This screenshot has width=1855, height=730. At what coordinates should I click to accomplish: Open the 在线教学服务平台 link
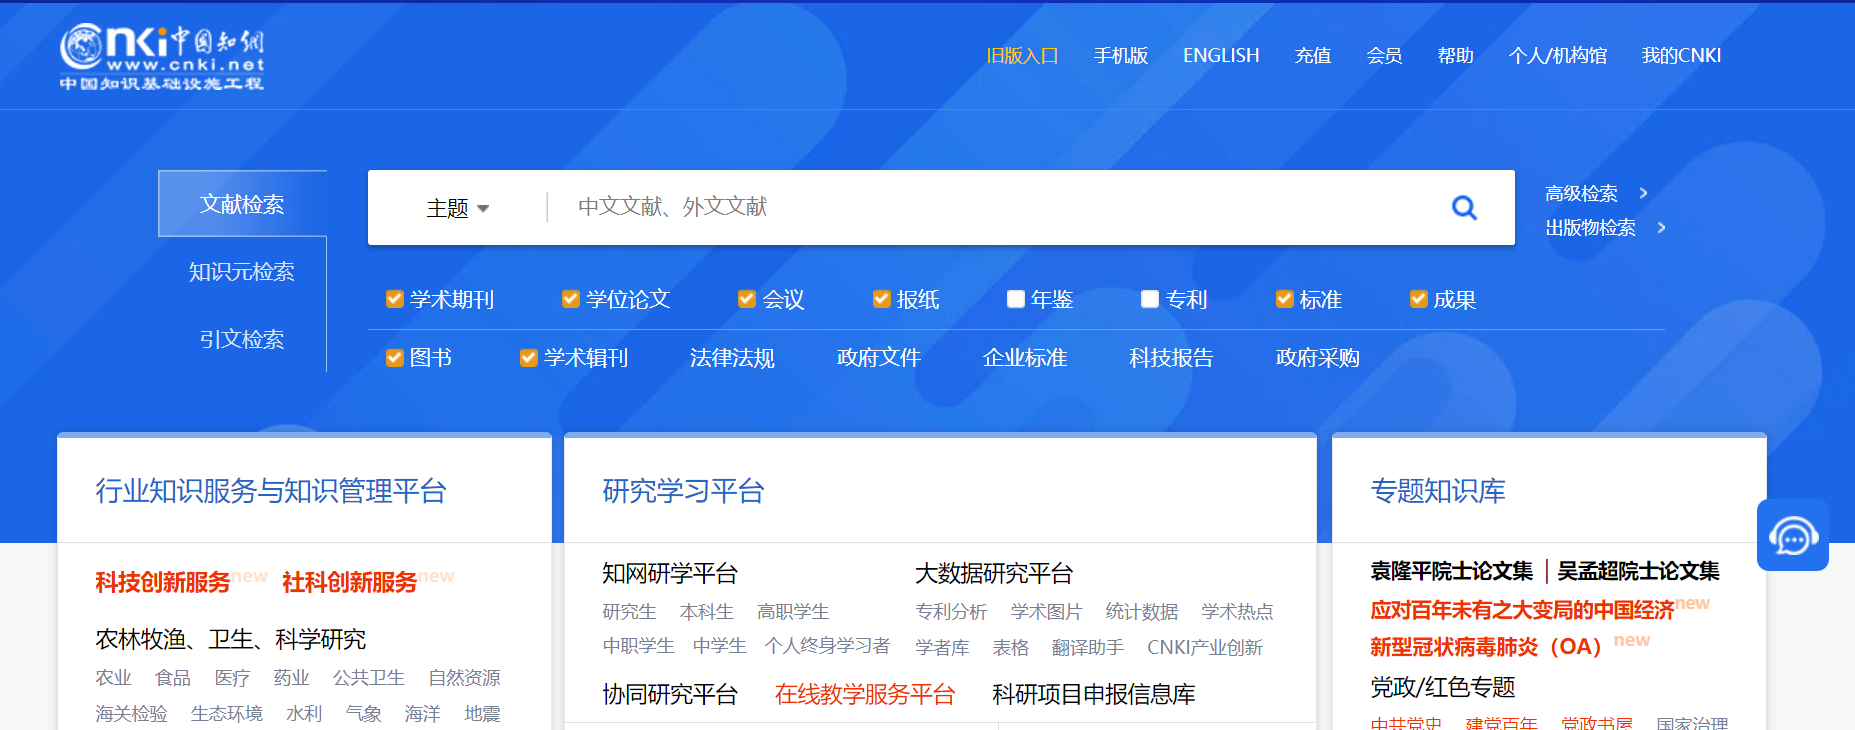point(865,695)
